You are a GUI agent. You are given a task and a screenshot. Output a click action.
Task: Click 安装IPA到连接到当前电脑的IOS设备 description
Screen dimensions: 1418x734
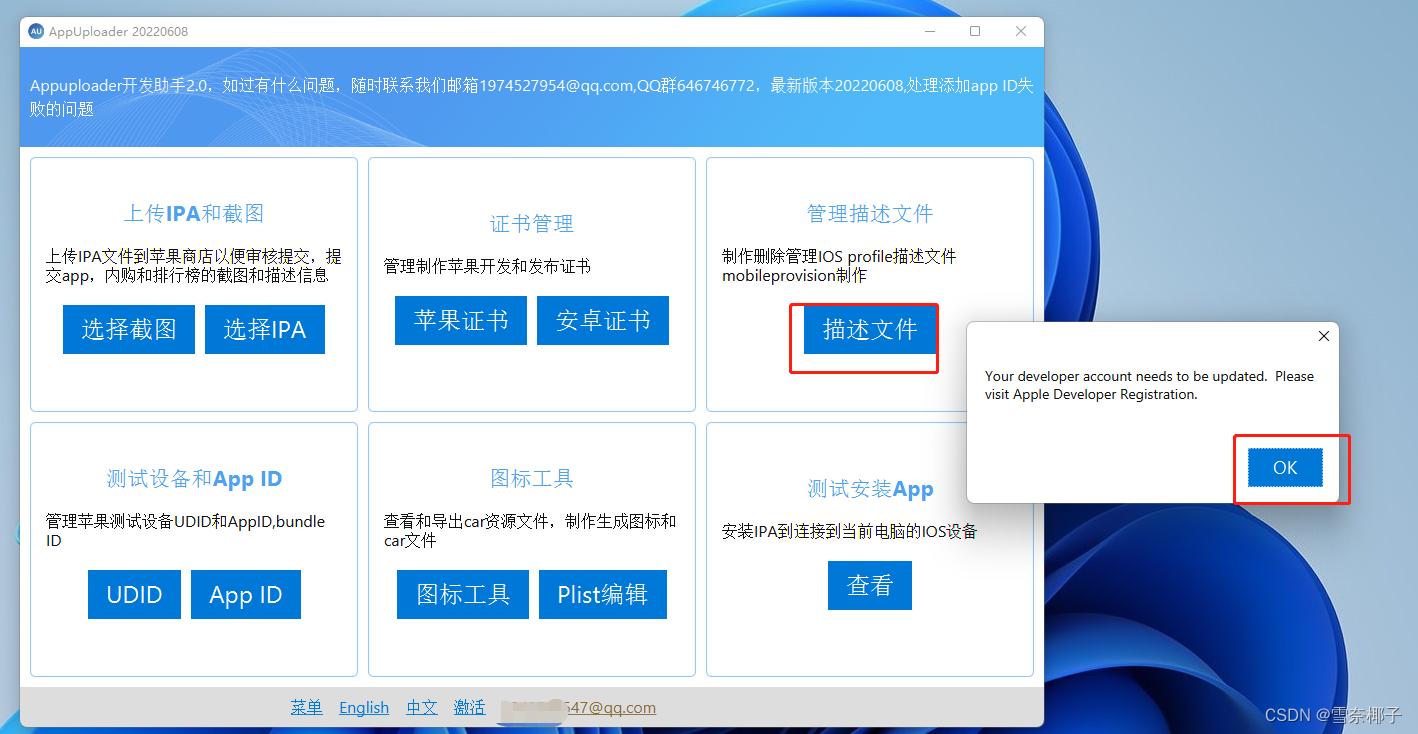849,531
